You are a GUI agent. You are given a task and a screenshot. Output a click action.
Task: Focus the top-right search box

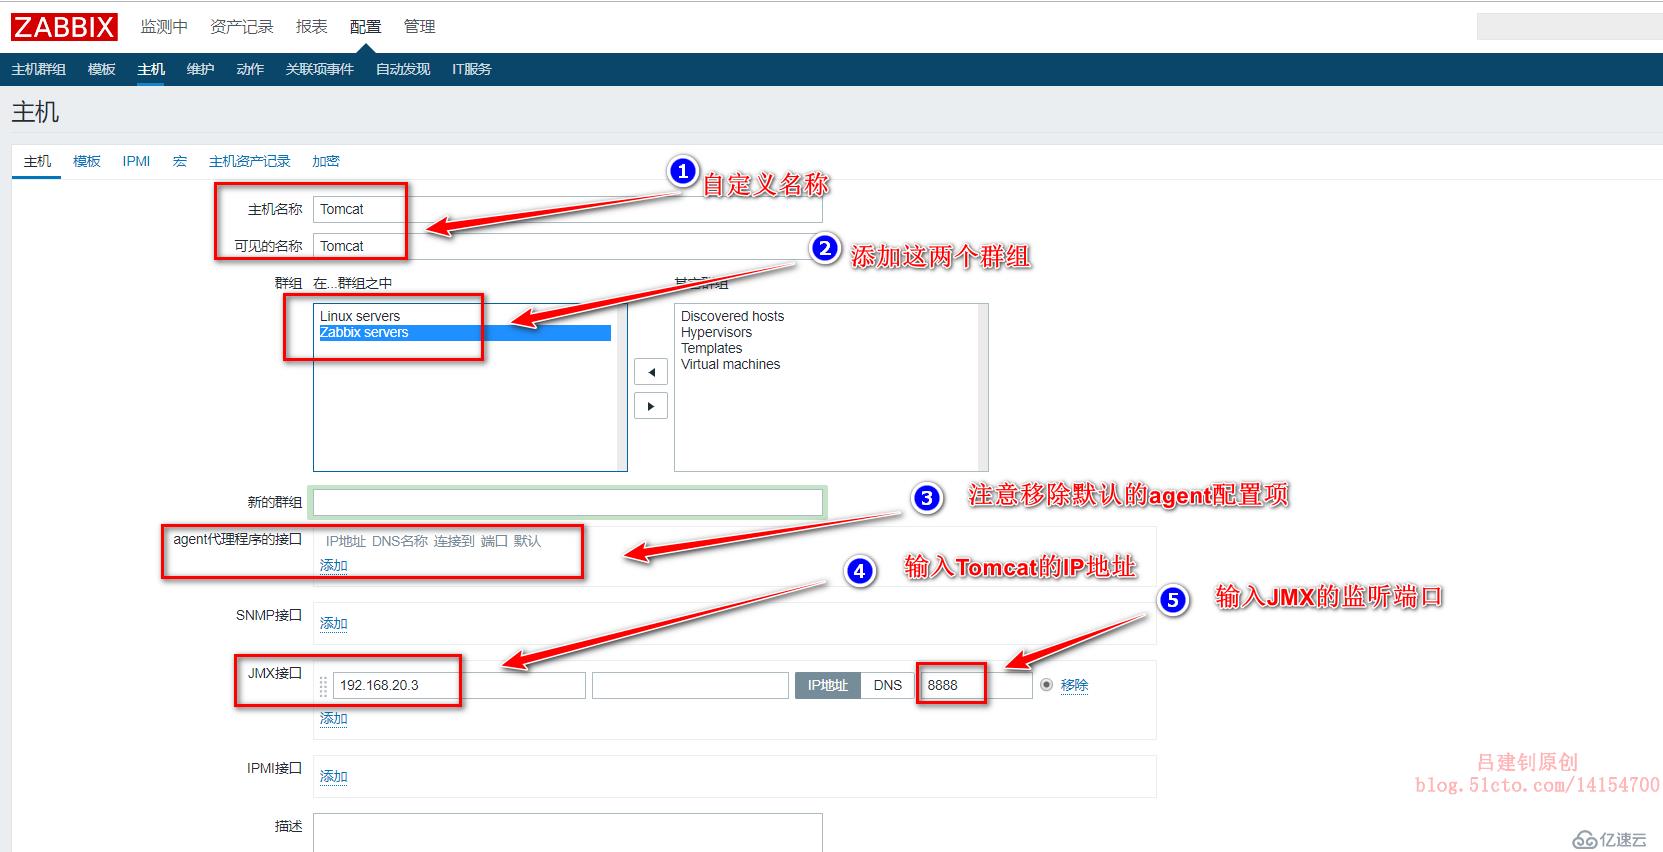pos(1570,27)
